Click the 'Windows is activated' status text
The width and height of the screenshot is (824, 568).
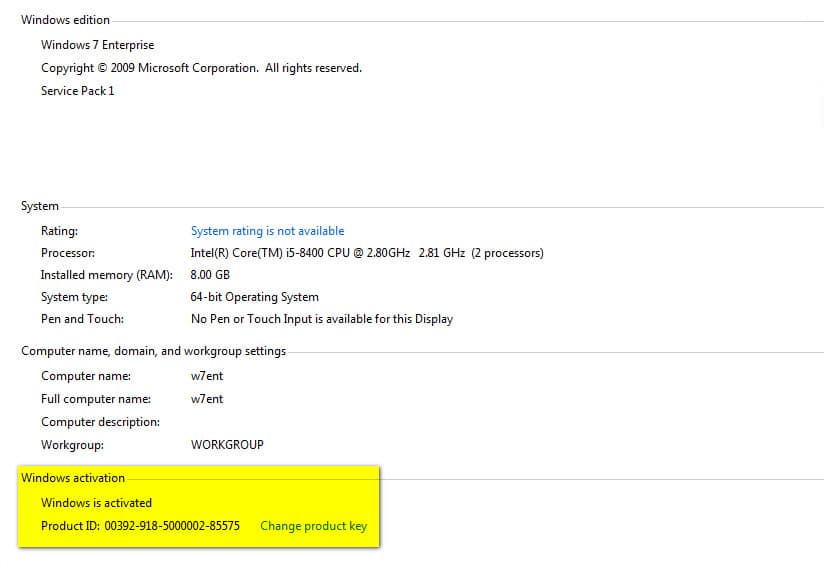click(96, 503)
